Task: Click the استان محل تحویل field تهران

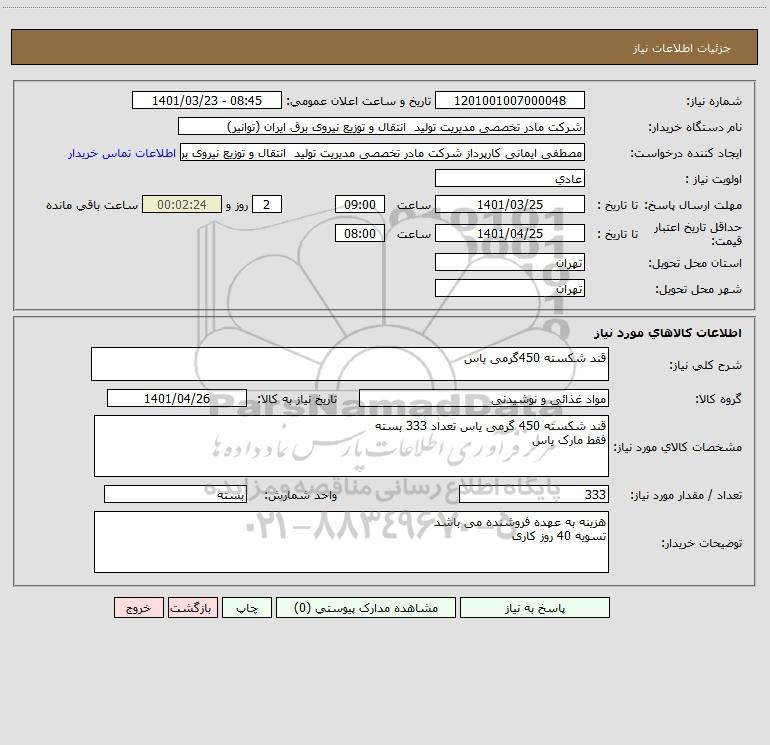Action: (x=510, y=262)
